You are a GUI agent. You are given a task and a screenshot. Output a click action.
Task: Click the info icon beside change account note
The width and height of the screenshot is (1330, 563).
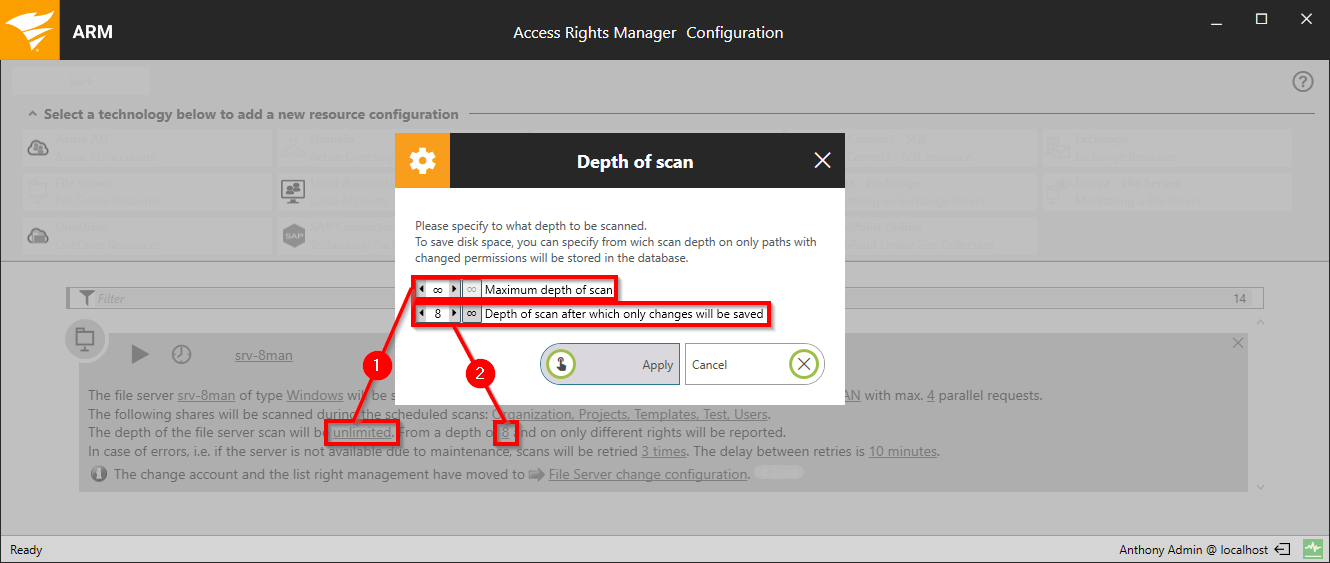point(98,474)
